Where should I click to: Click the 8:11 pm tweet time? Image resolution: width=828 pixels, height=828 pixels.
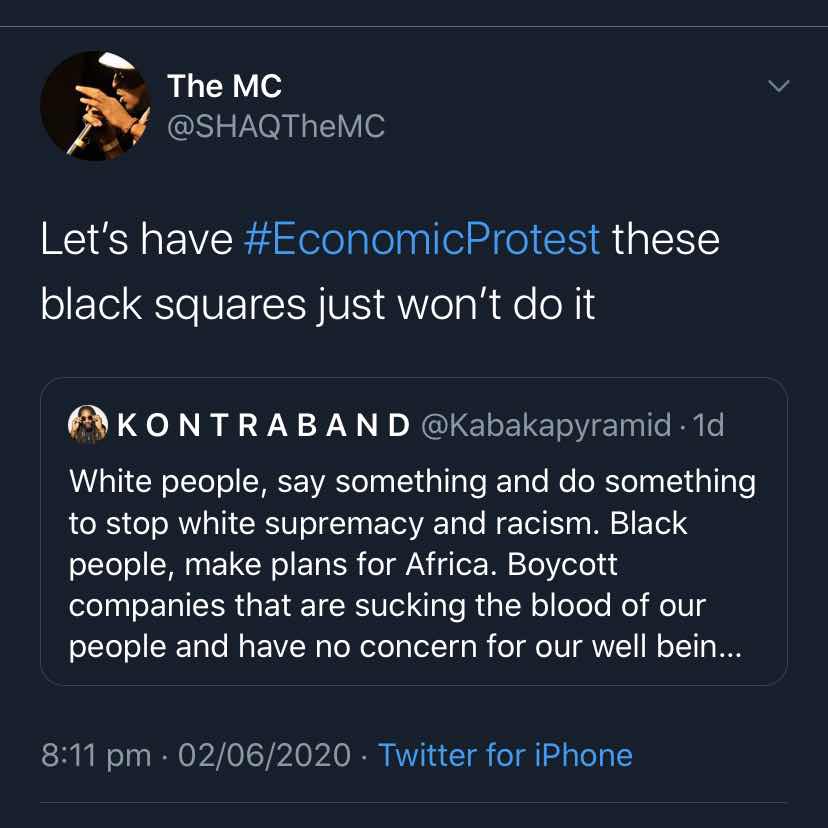[96, 755]
